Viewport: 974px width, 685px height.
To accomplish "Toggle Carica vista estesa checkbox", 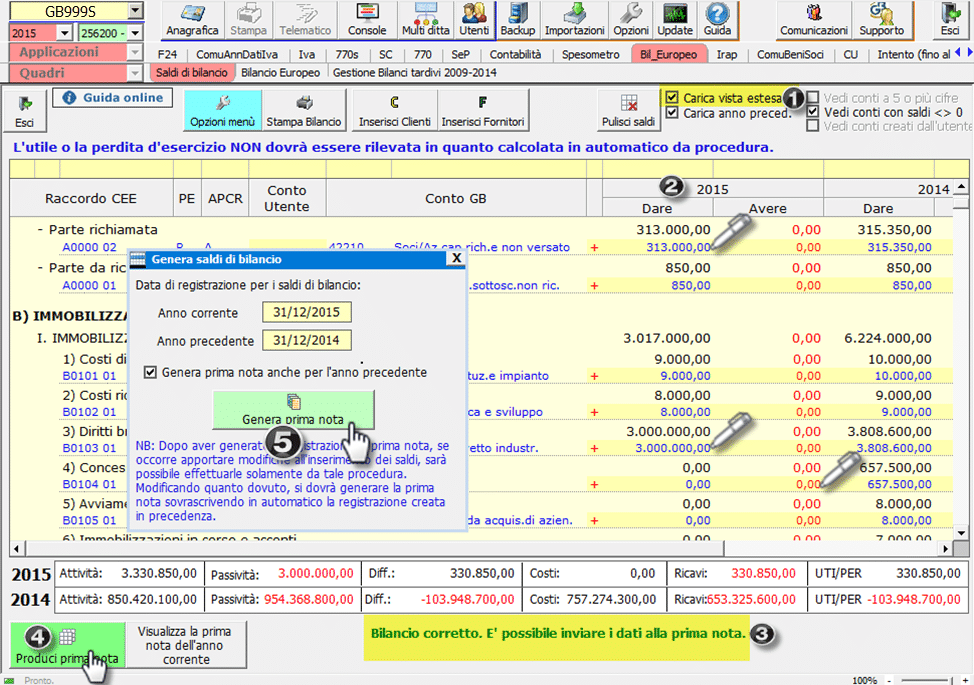I will click(x=672, y=98).
